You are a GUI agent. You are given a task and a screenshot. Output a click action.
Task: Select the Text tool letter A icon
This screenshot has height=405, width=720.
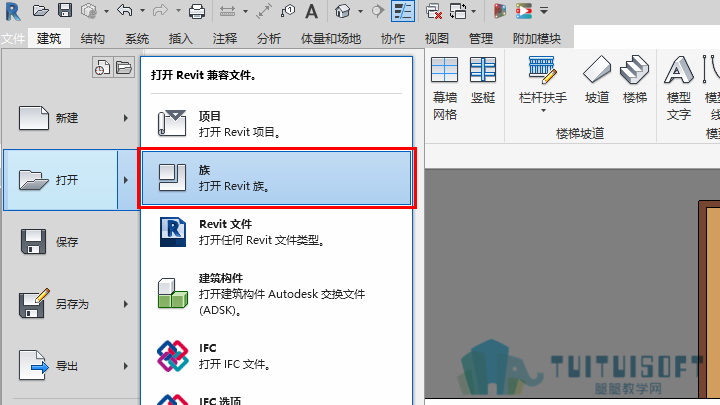point(311,11)
